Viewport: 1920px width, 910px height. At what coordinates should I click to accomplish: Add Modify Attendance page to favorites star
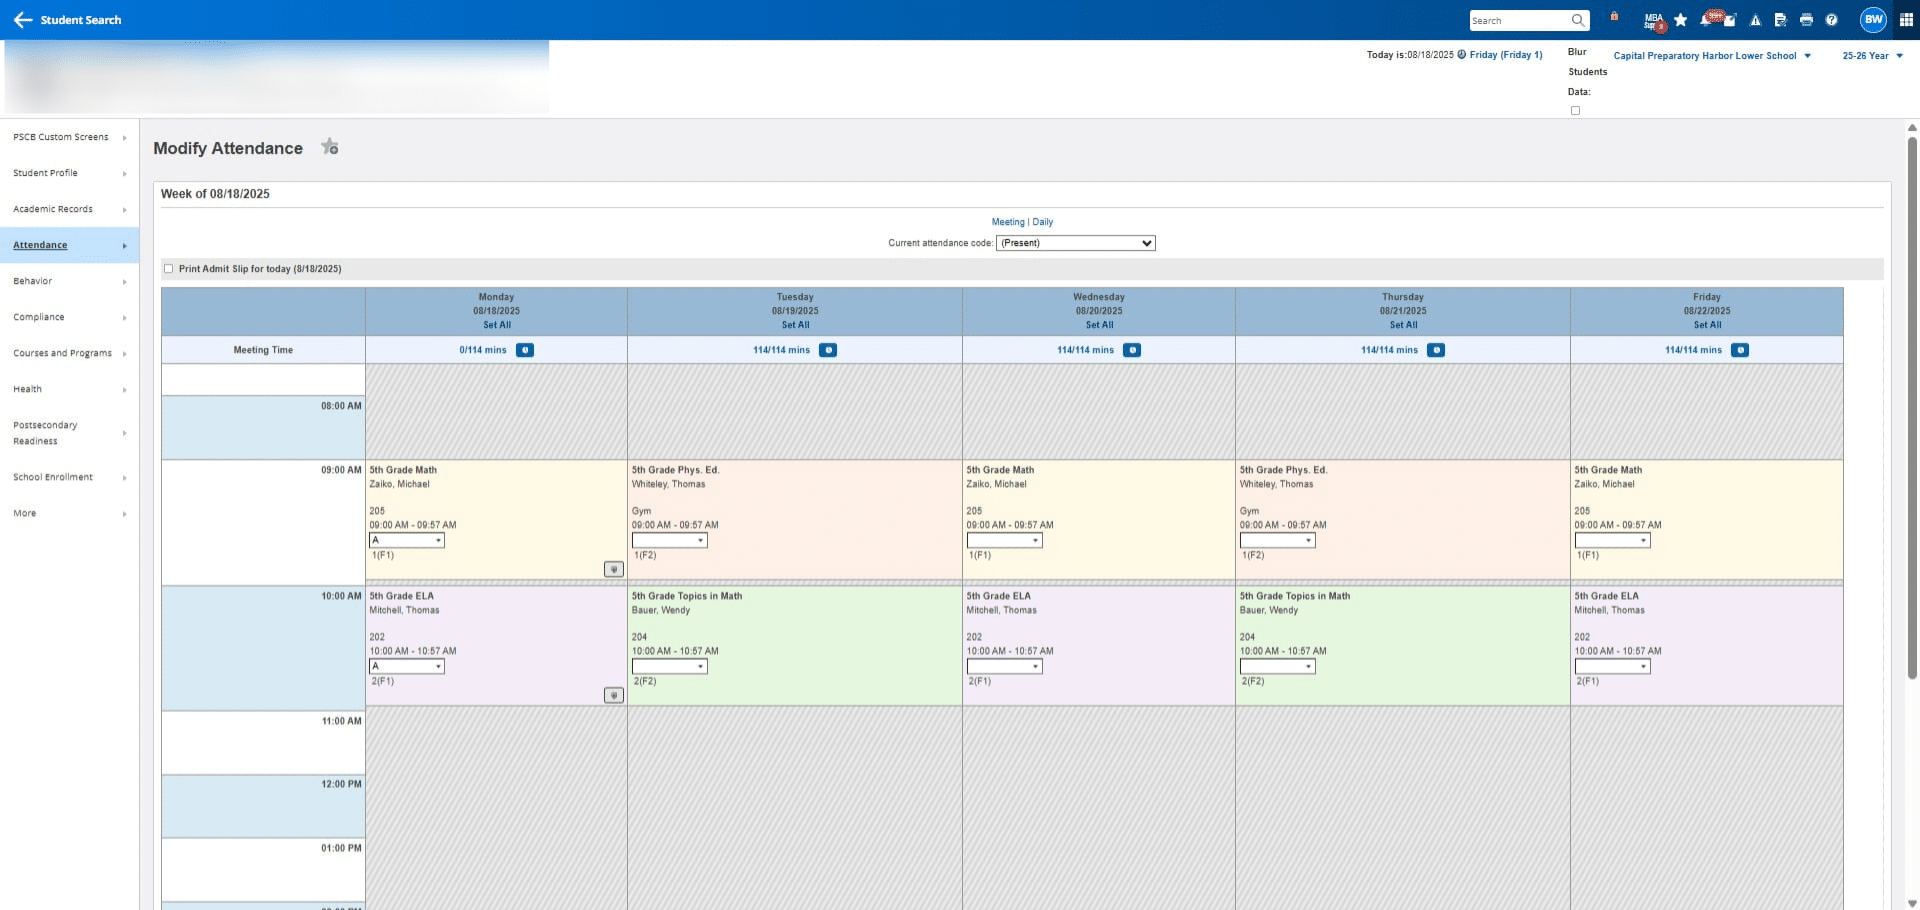pyautogui.click(x=329, y=147)
